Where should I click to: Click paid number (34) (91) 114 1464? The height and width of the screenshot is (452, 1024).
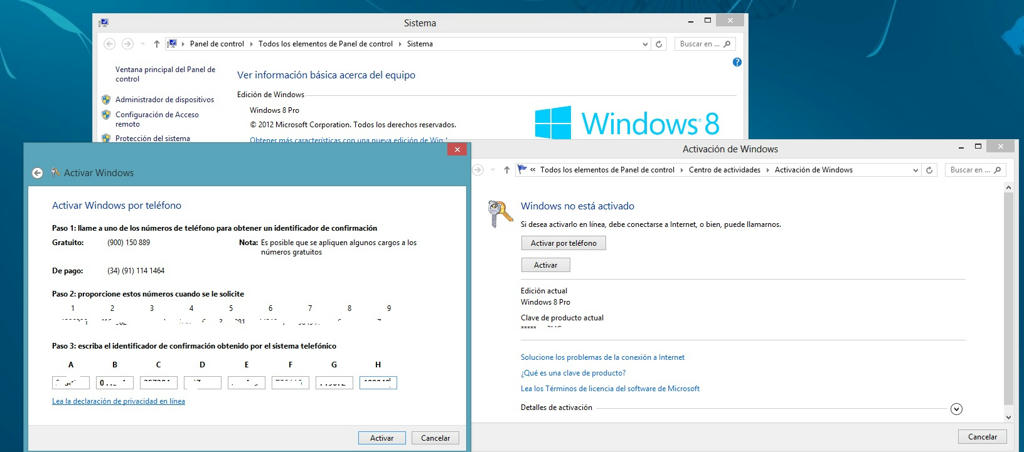pyautogui.click(x=136, y=270)
